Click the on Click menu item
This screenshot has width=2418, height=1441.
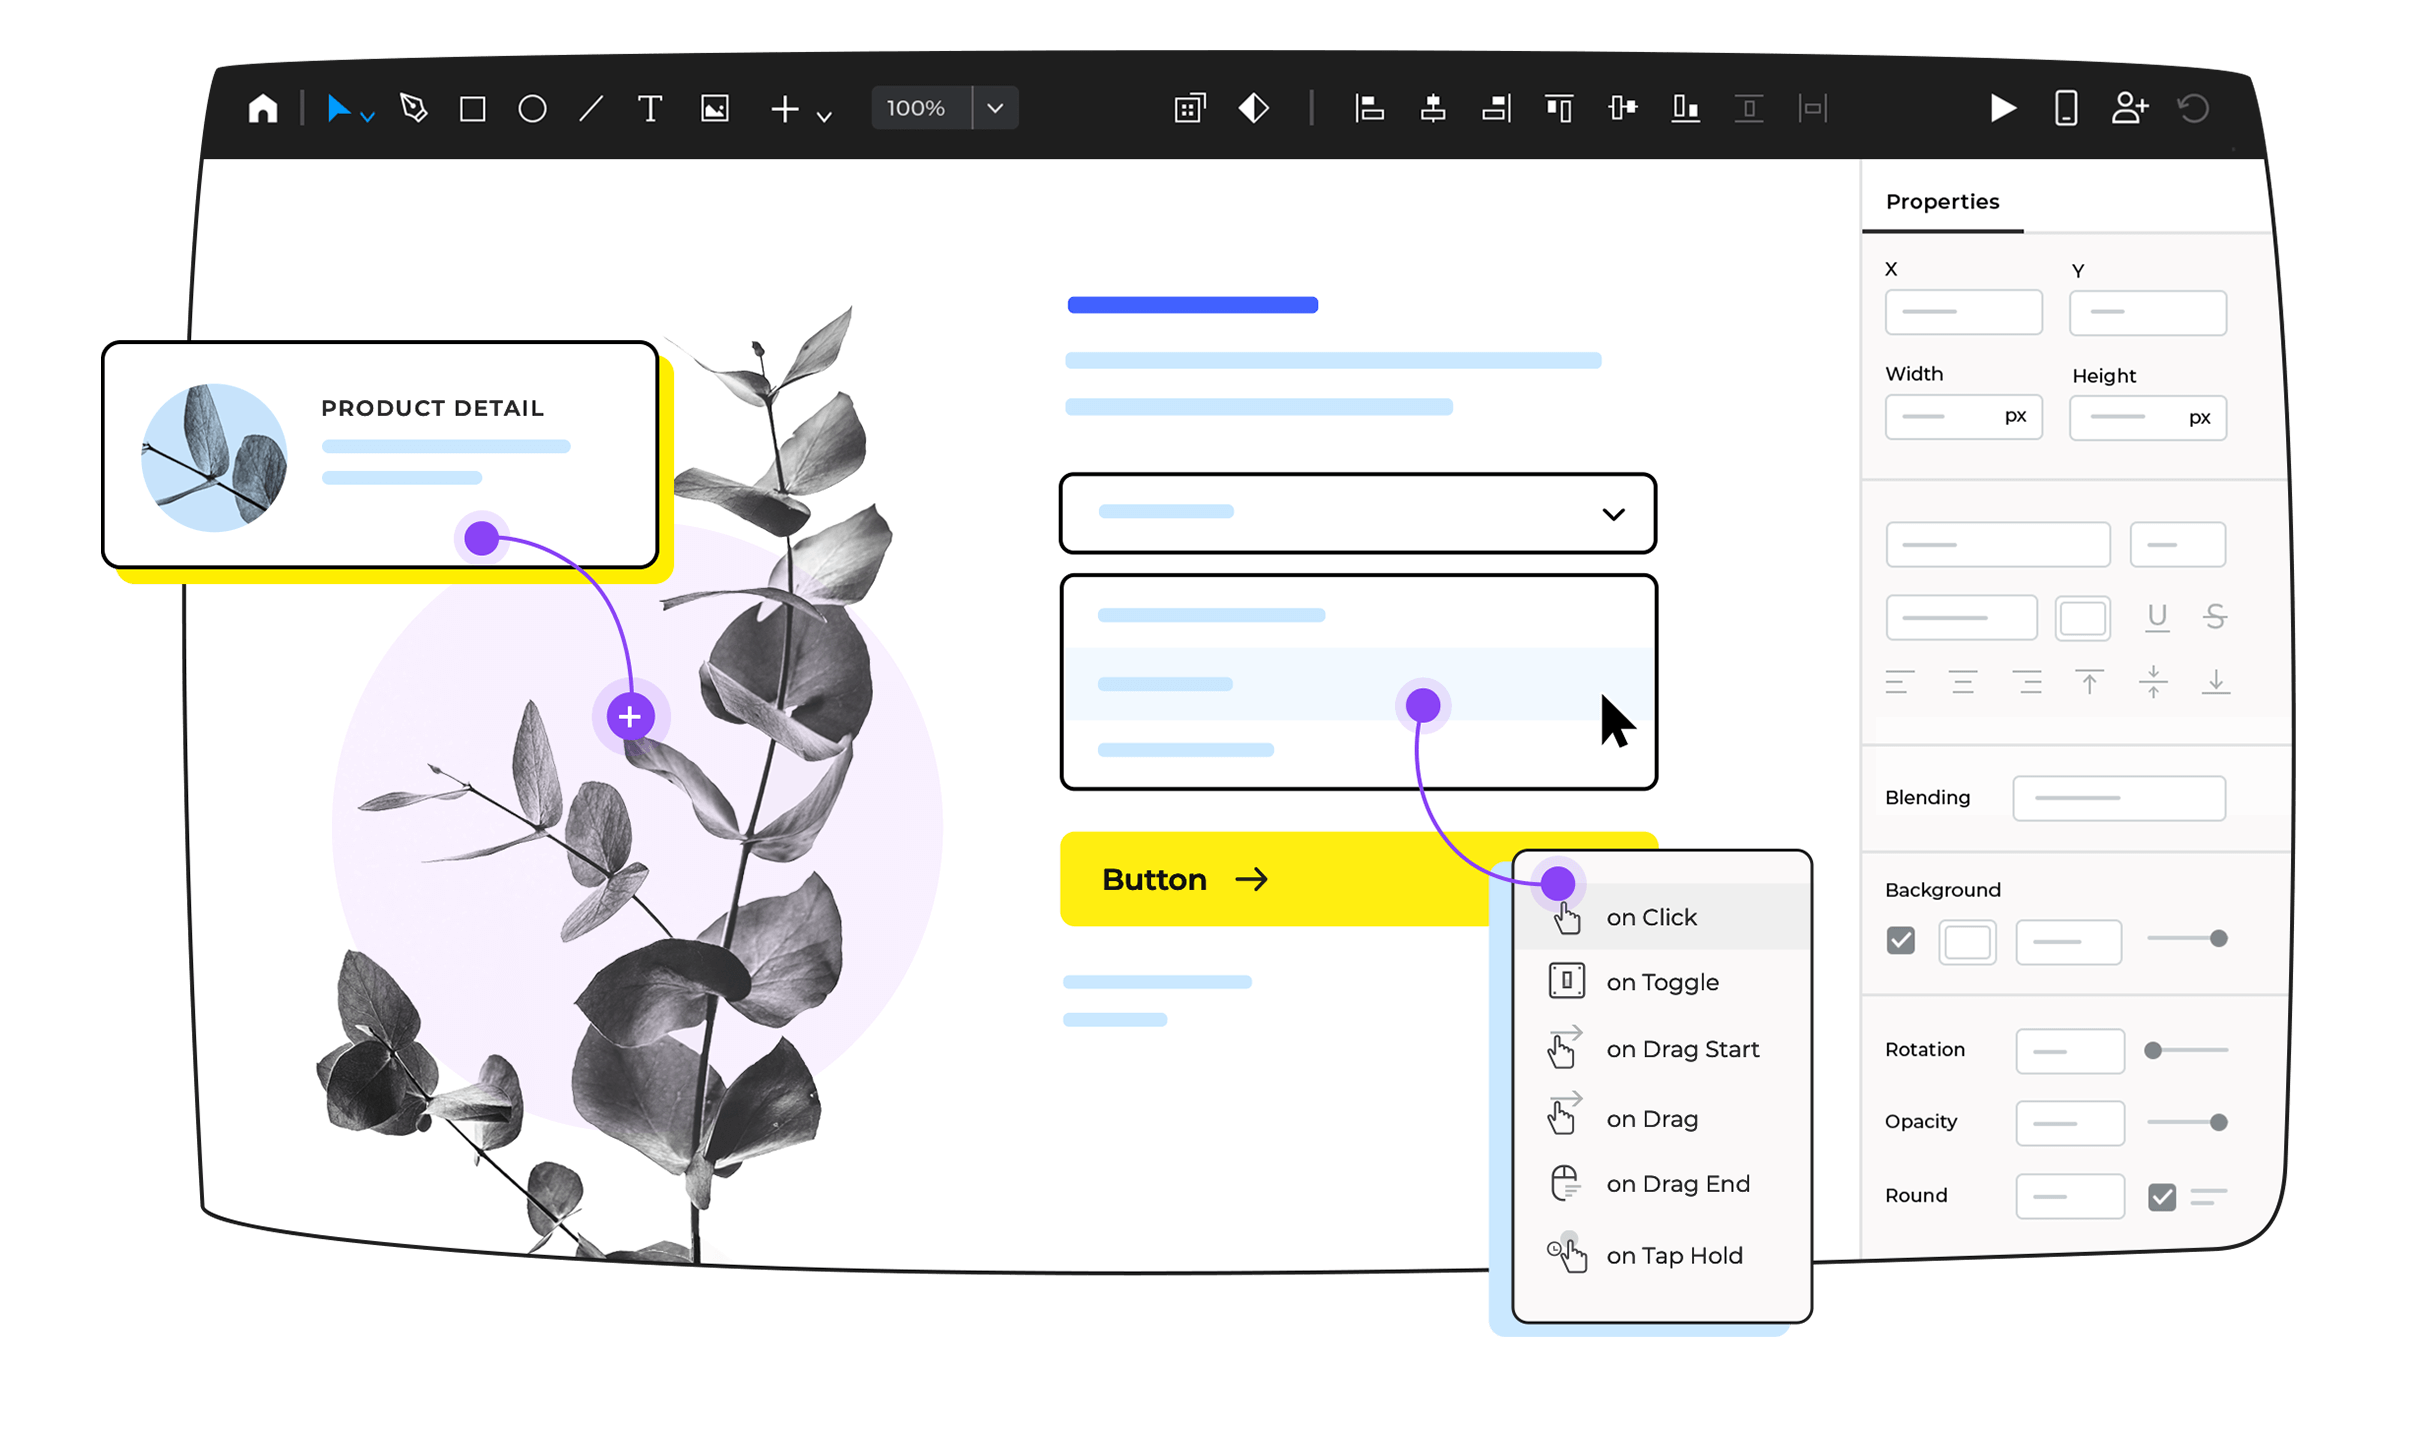point(1655,918)
